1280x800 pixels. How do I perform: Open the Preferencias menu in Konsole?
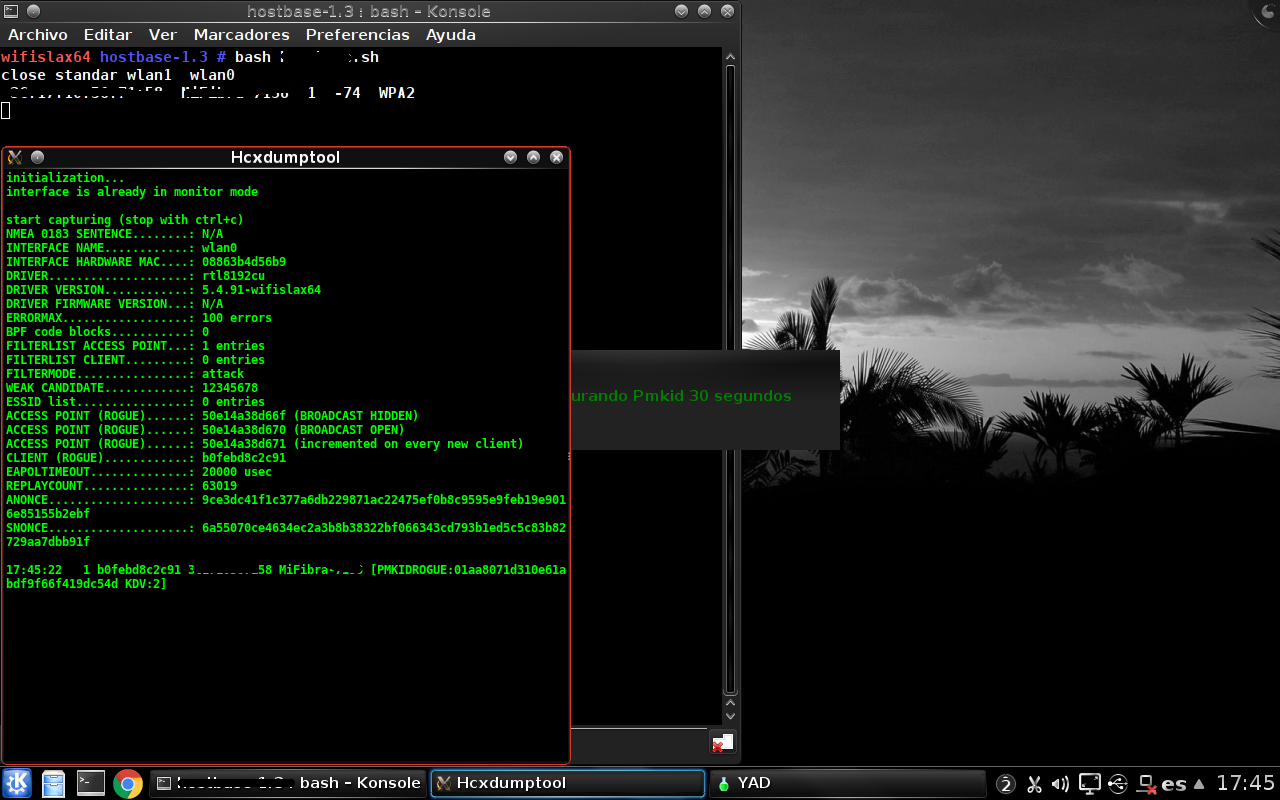pos(358,34)
